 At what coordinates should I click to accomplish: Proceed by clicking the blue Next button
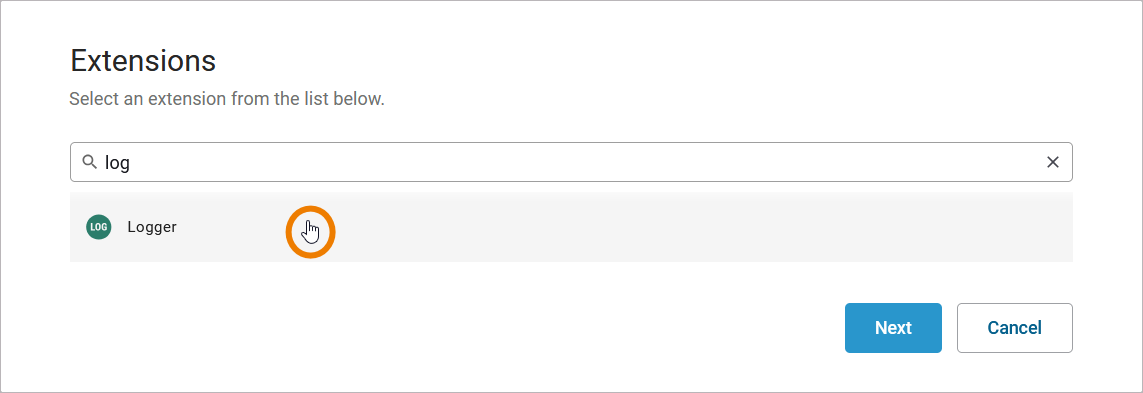[893, 328]
